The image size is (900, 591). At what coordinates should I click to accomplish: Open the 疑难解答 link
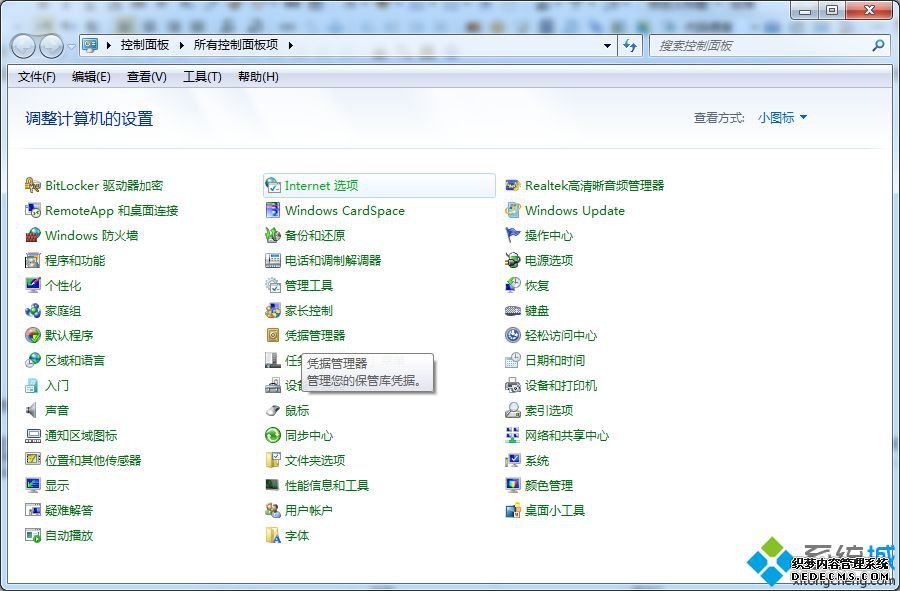[69, 510]
